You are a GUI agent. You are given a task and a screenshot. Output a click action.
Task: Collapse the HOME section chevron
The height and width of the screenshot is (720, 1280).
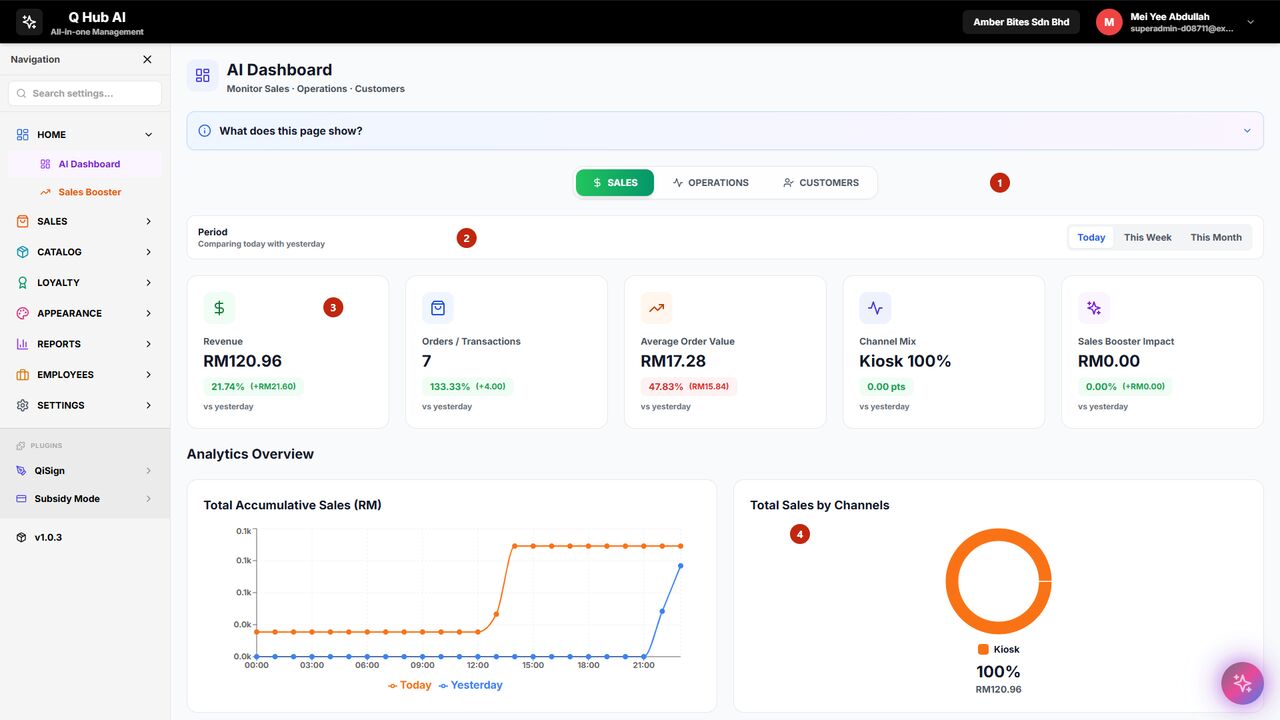149,134
